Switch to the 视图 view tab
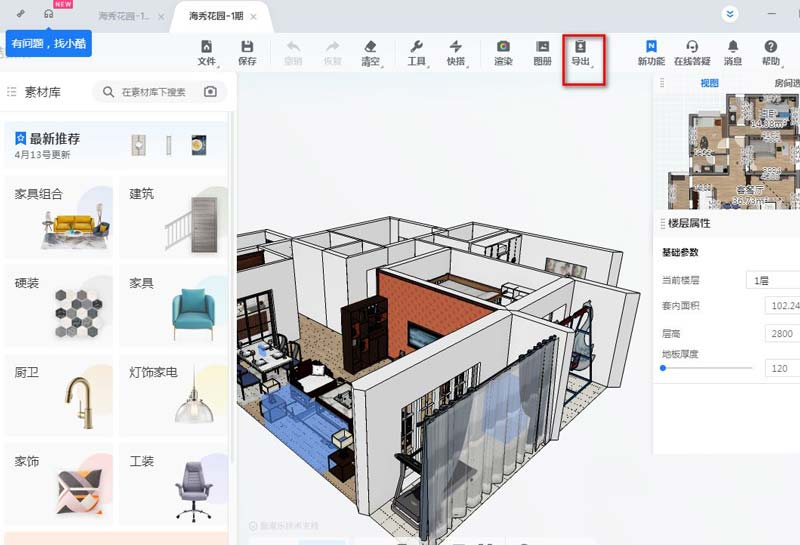The image size is (800, 545). (709, 83)
